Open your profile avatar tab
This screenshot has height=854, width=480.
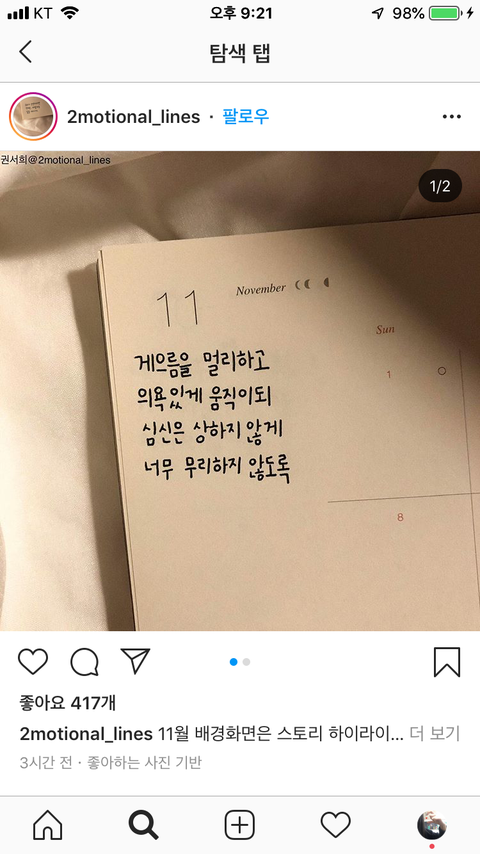click(432, 825)
